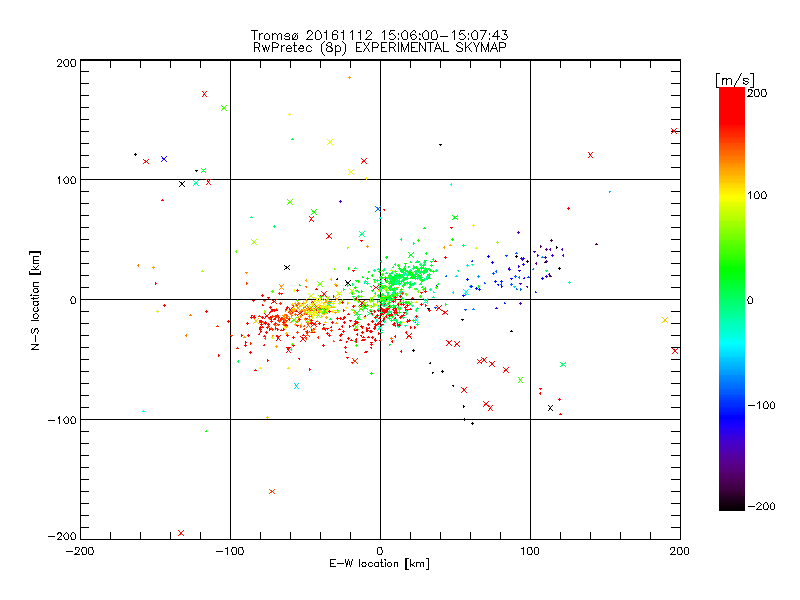Image resolution: width=800 pixels, height=600 pixels.
Task: Select the N-S axis tick label "-100"
Action: (62, 420)
